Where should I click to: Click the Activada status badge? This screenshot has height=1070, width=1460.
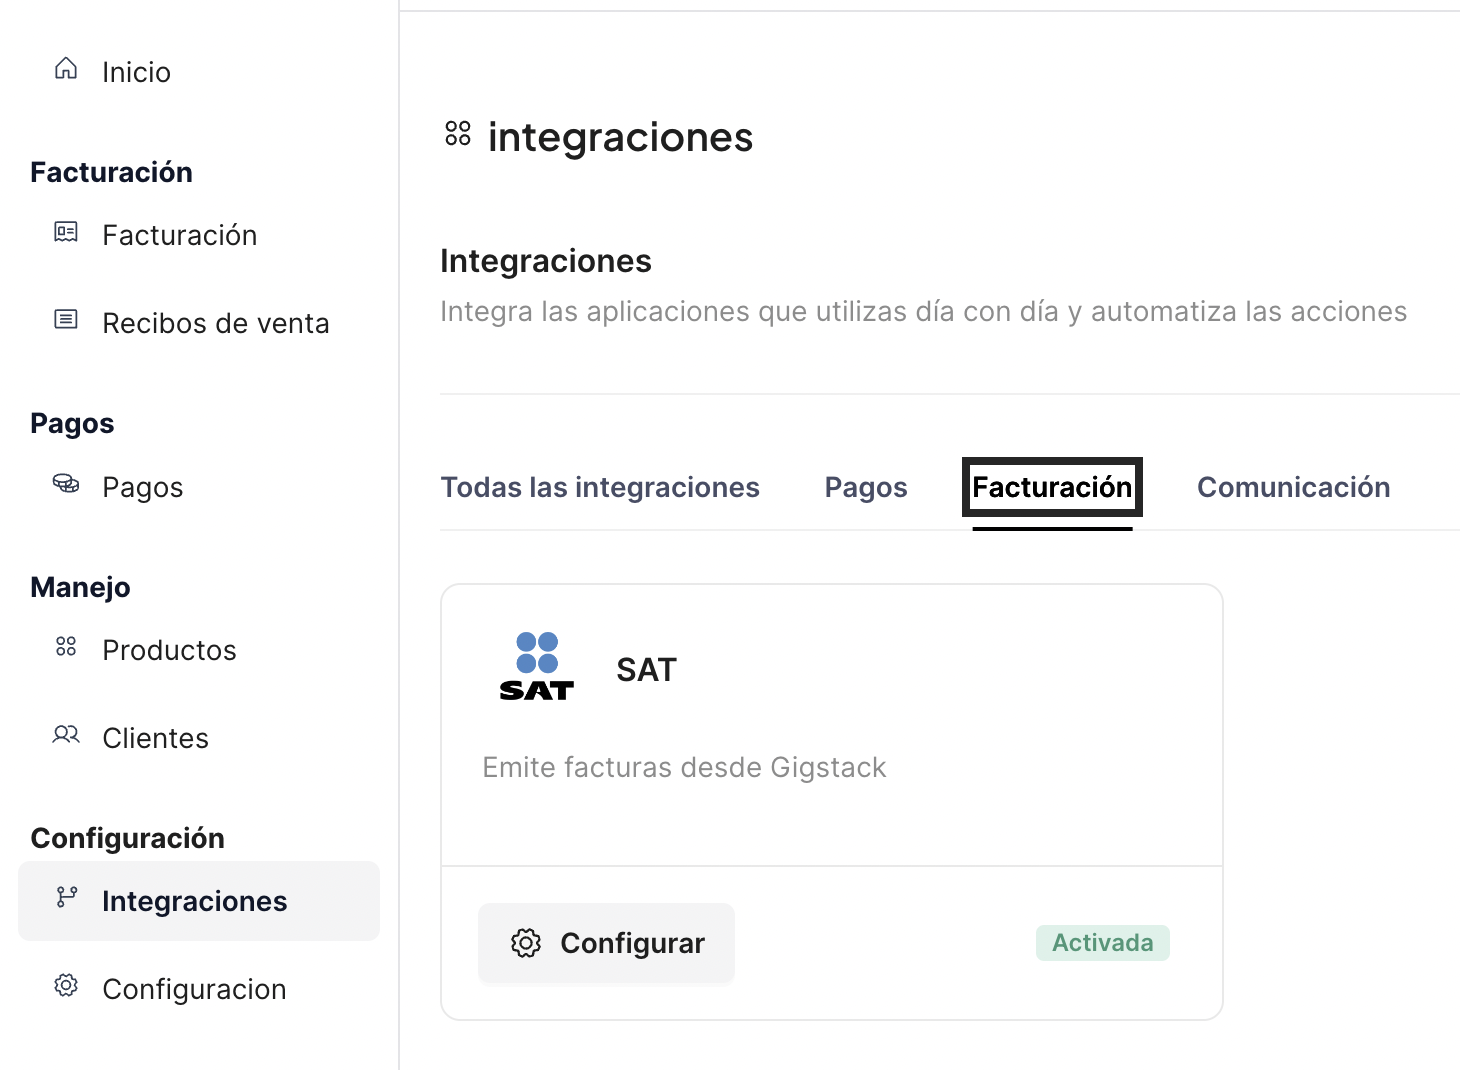1103,943
